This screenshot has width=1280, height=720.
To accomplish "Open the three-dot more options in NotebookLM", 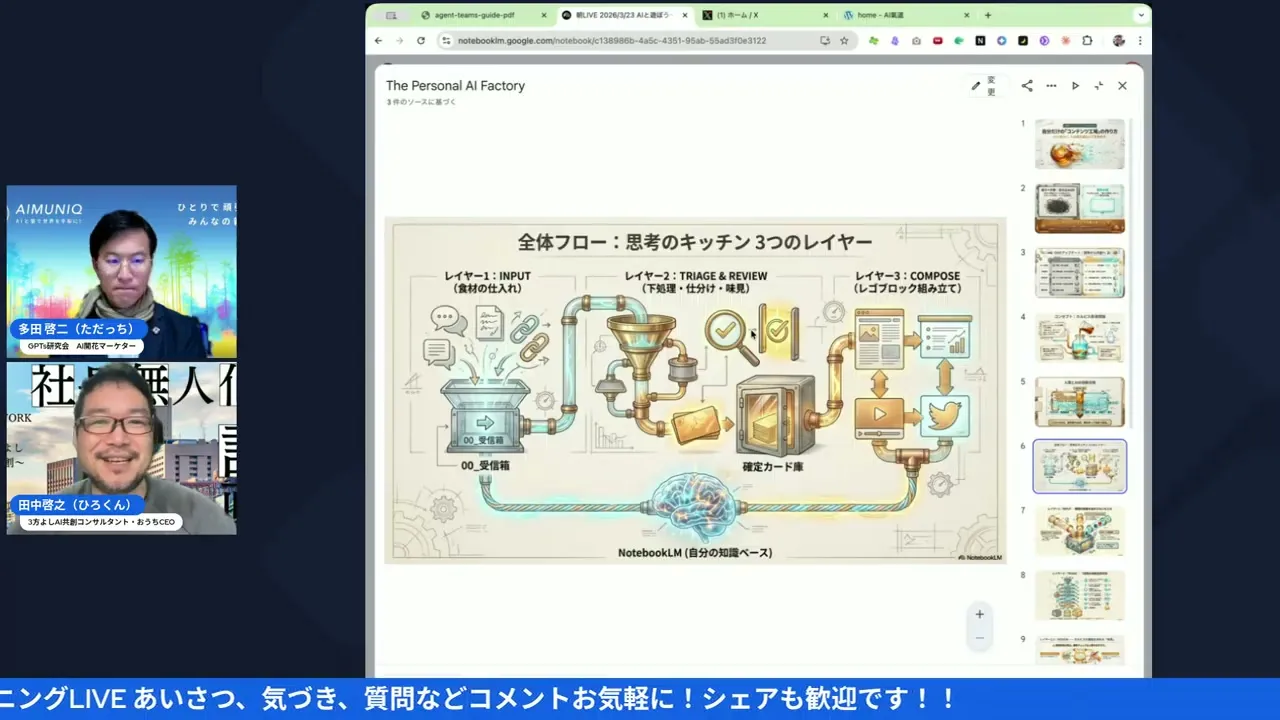I will [x=1051, y=86].
